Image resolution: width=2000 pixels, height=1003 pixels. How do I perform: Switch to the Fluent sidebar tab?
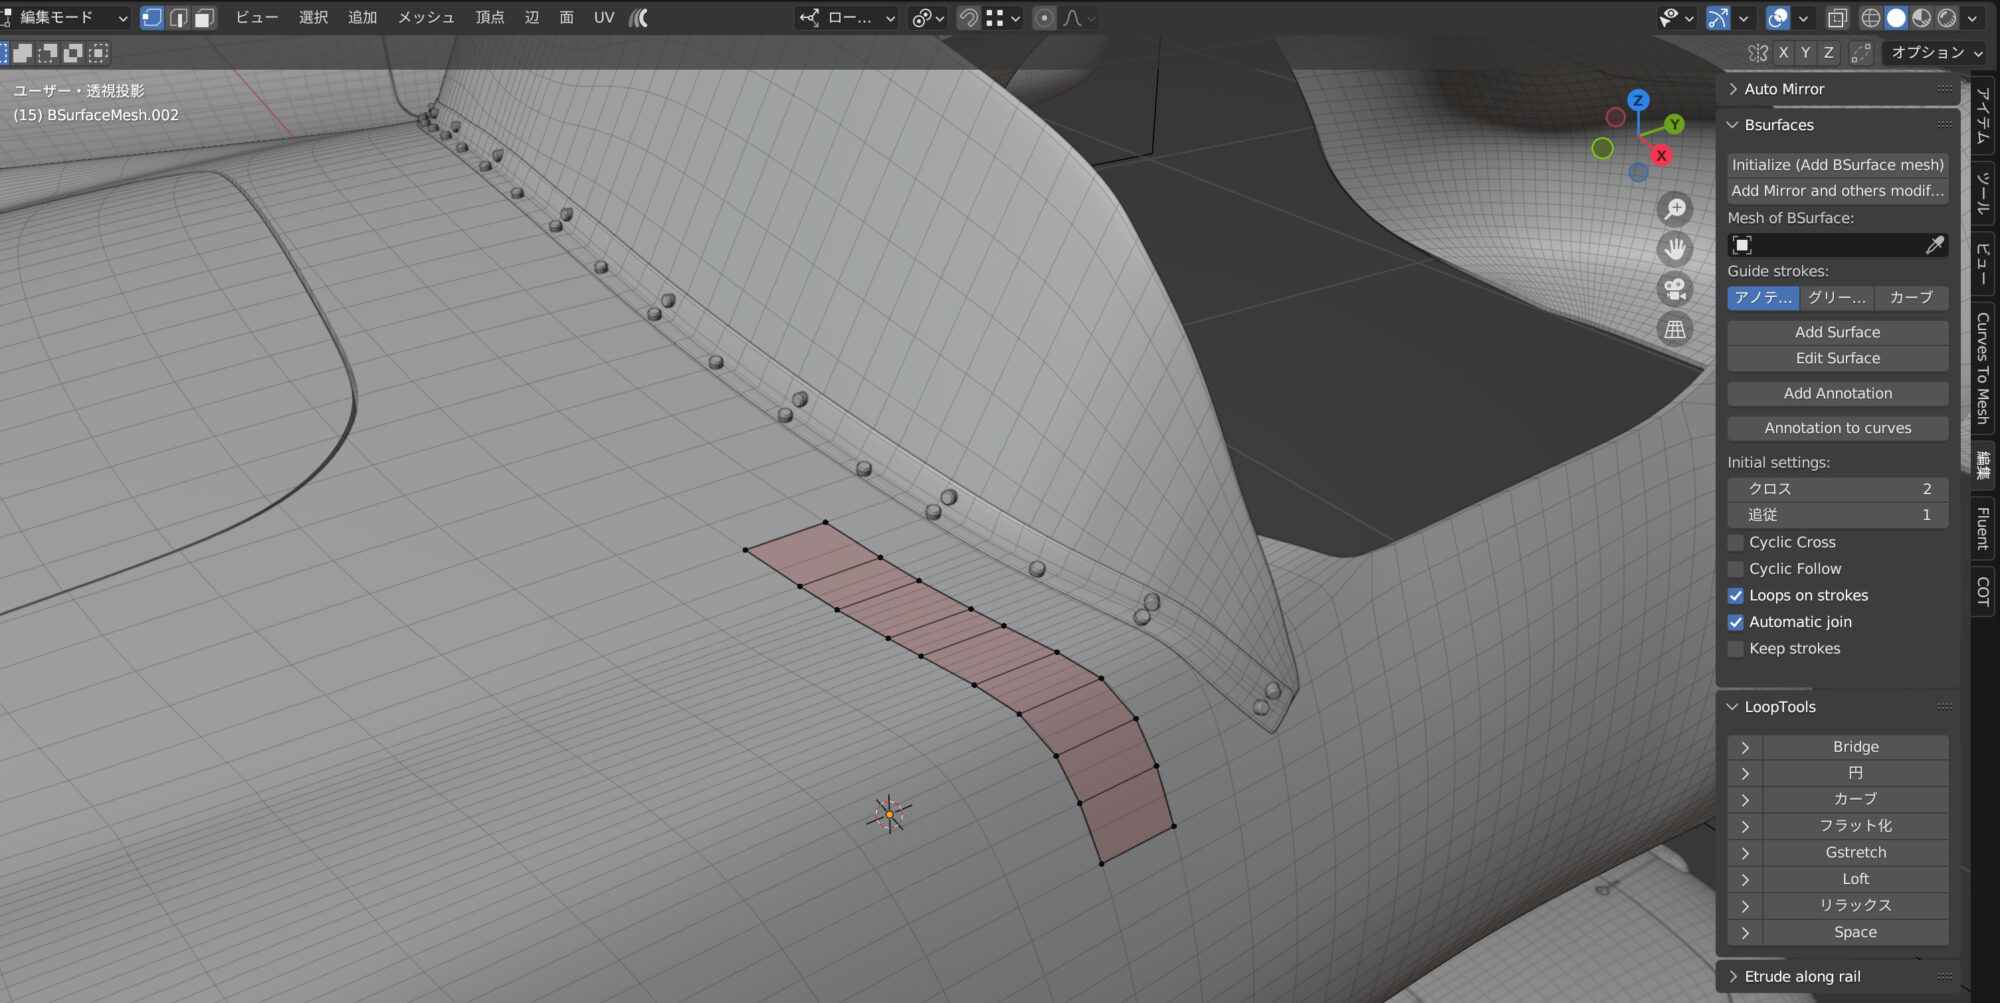pyautogui.click(x=1983, y=528)
